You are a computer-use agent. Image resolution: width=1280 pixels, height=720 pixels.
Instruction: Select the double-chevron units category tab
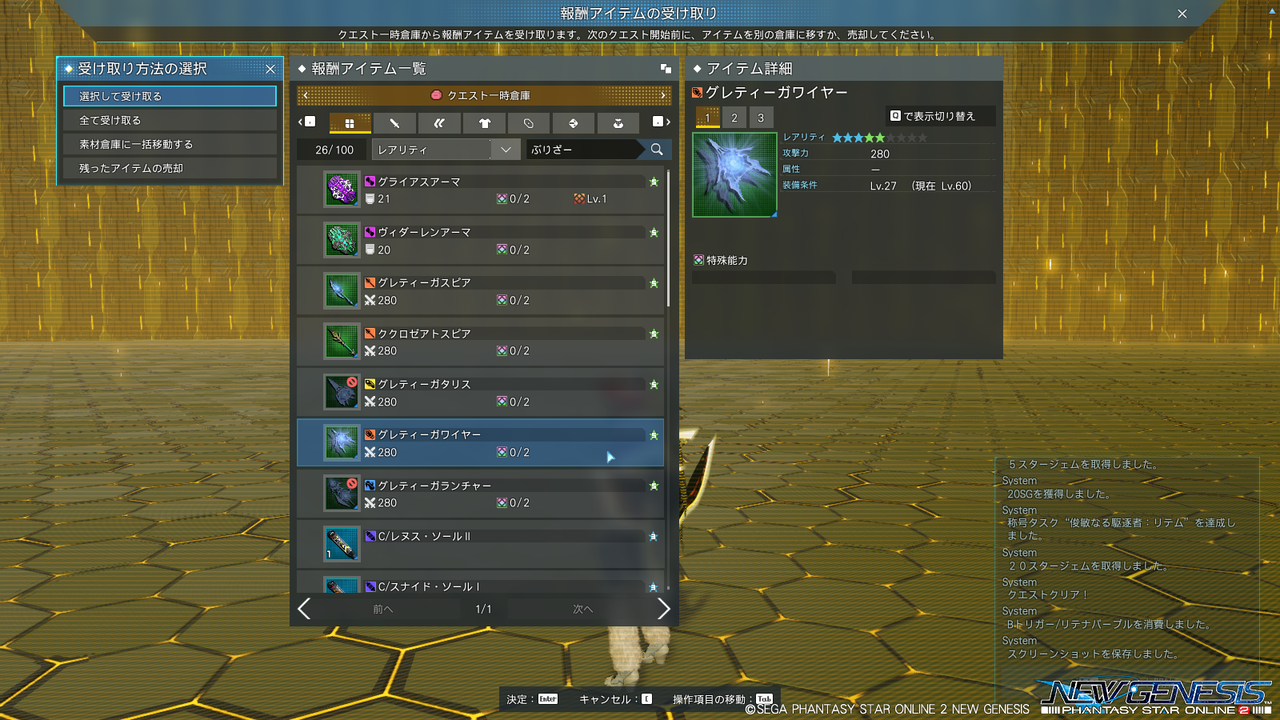(440, 123)
